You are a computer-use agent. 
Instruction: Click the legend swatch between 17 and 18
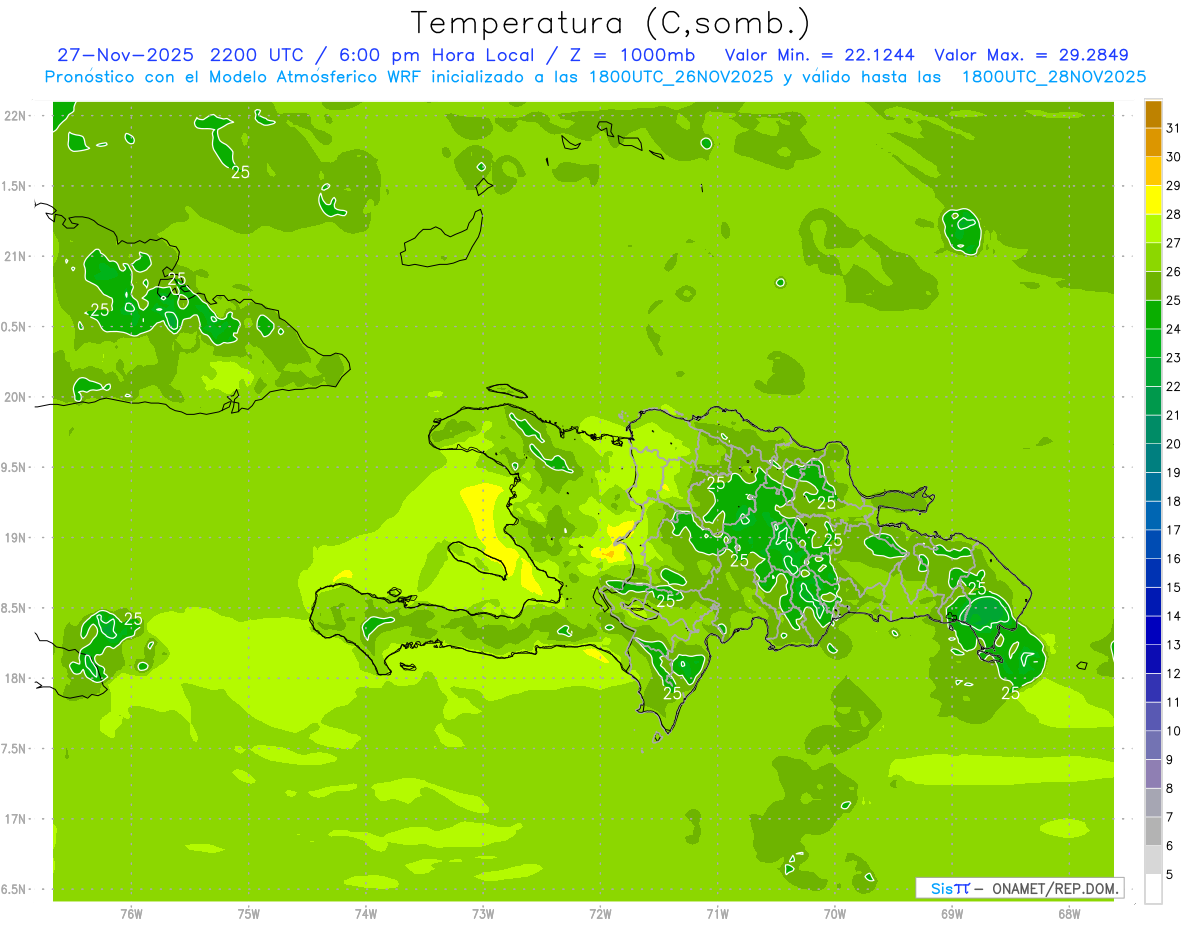(x=1153, y=515)
